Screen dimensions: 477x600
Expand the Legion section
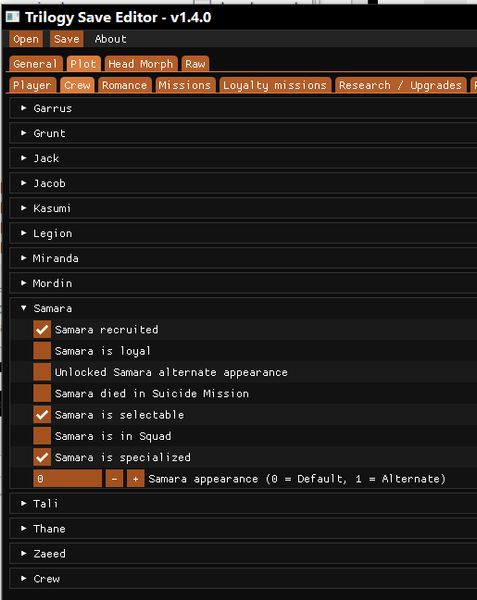pyautogui.click(x=243, y=233)
